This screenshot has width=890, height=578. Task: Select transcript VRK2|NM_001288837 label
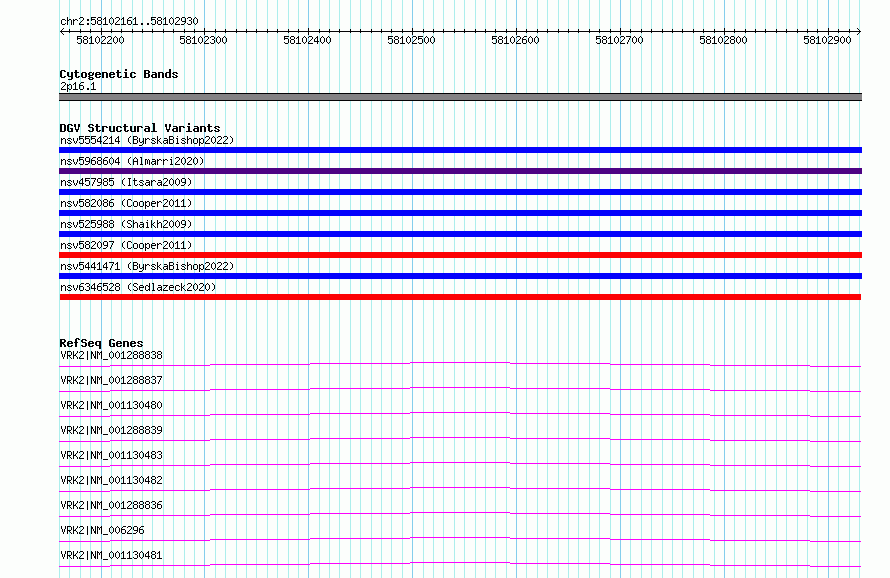pos(111,380)
